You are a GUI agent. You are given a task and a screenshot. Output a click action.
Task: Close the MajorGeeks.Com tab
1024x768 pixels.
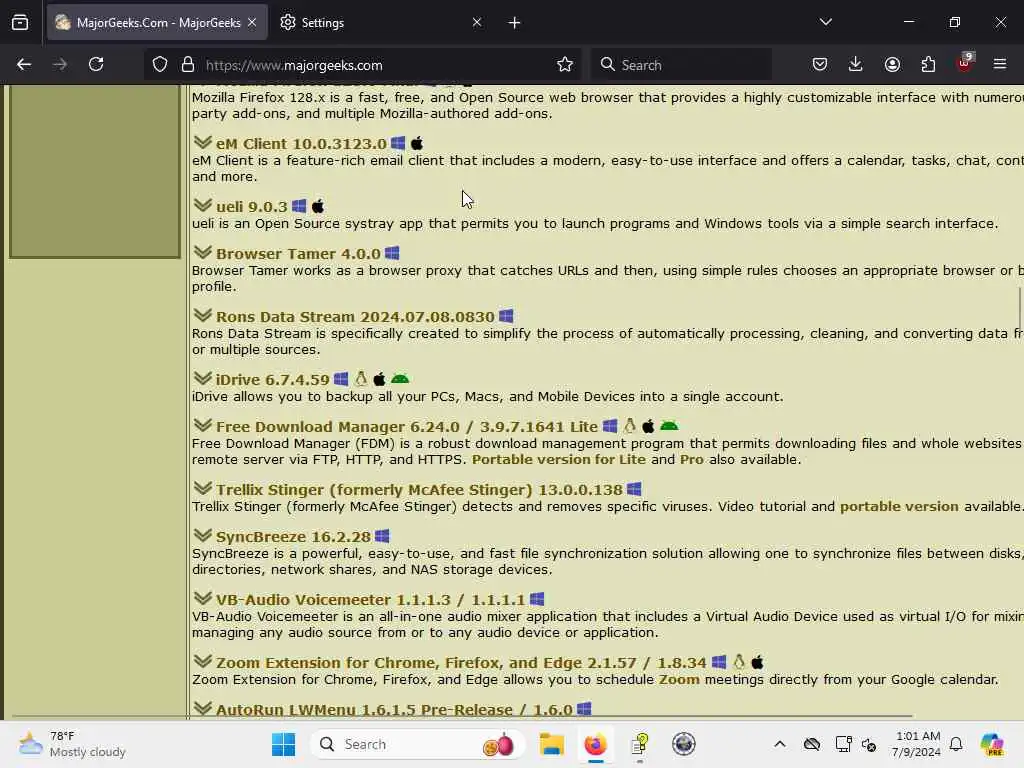point(252,22)
